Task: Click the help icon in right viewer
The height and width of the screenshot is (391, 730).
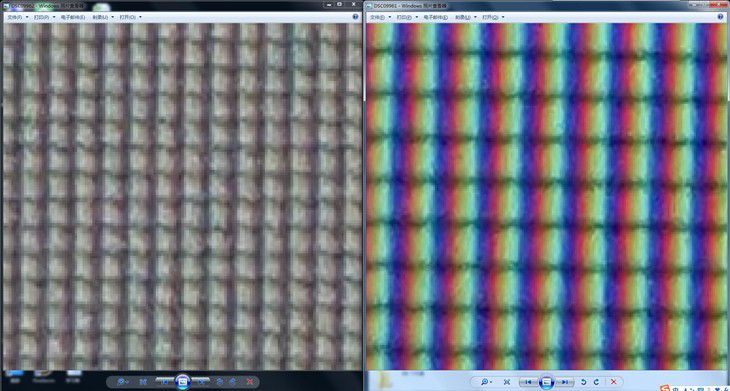Action: coord(719,17)
